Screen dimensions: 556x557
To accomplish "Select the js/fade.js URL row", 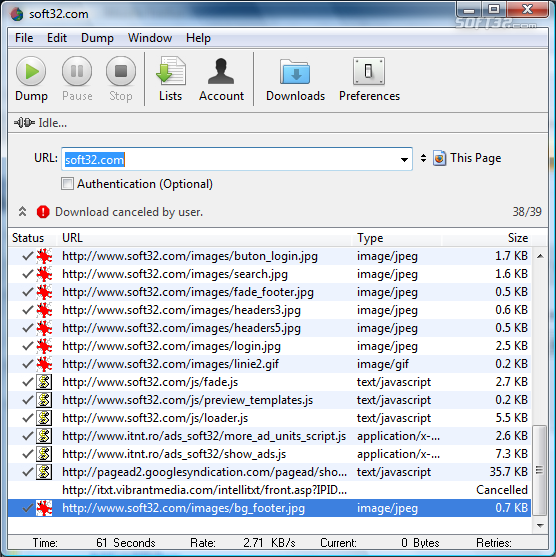I will click(270, 382).
